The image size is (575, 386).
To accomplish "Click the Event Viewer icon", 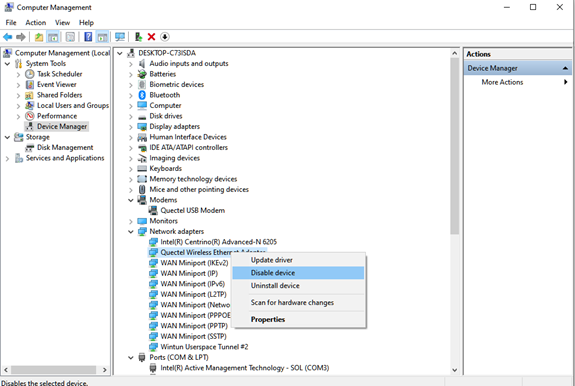I will [30, 85].
